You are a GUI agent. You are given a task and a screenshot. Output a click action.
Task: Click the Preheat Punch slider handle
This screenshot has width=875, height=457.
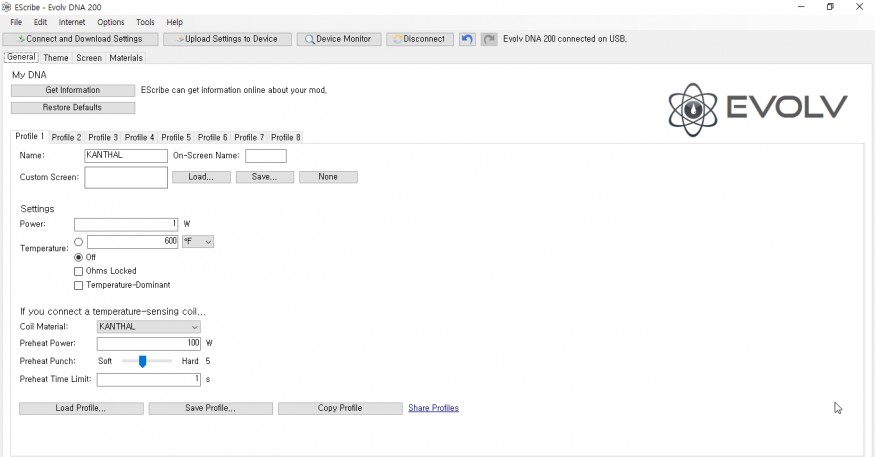pos(142,362)
